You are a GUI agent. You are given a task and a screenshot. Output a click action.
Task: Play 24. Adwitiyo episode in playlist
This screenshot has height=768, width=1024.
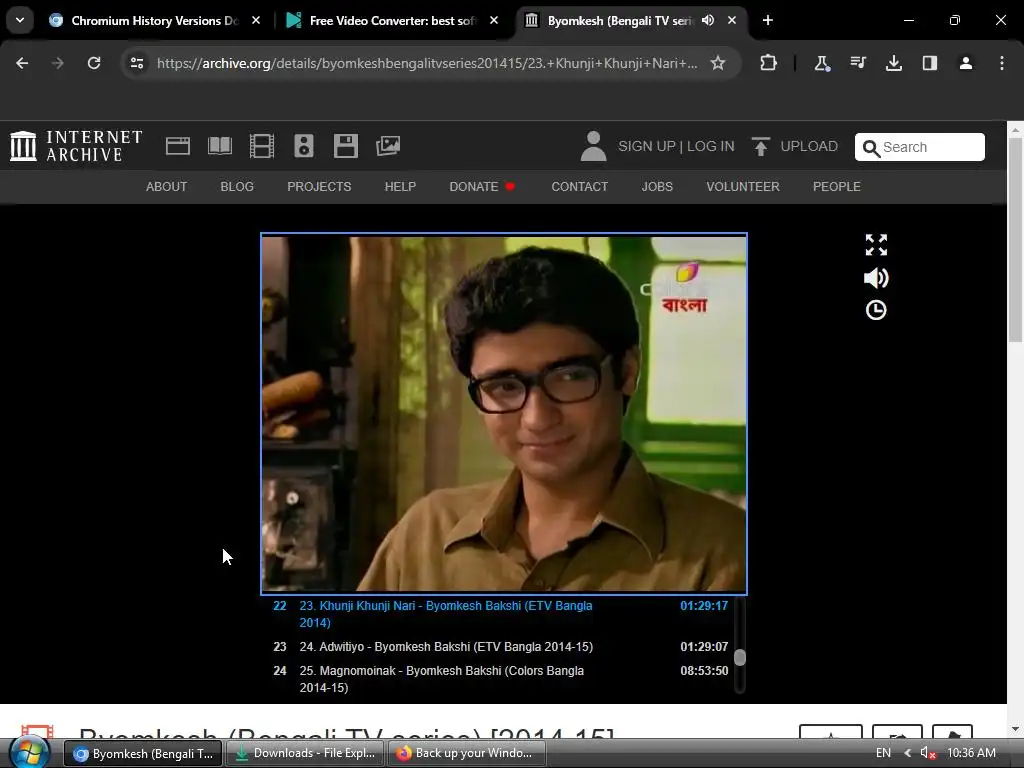500,647
